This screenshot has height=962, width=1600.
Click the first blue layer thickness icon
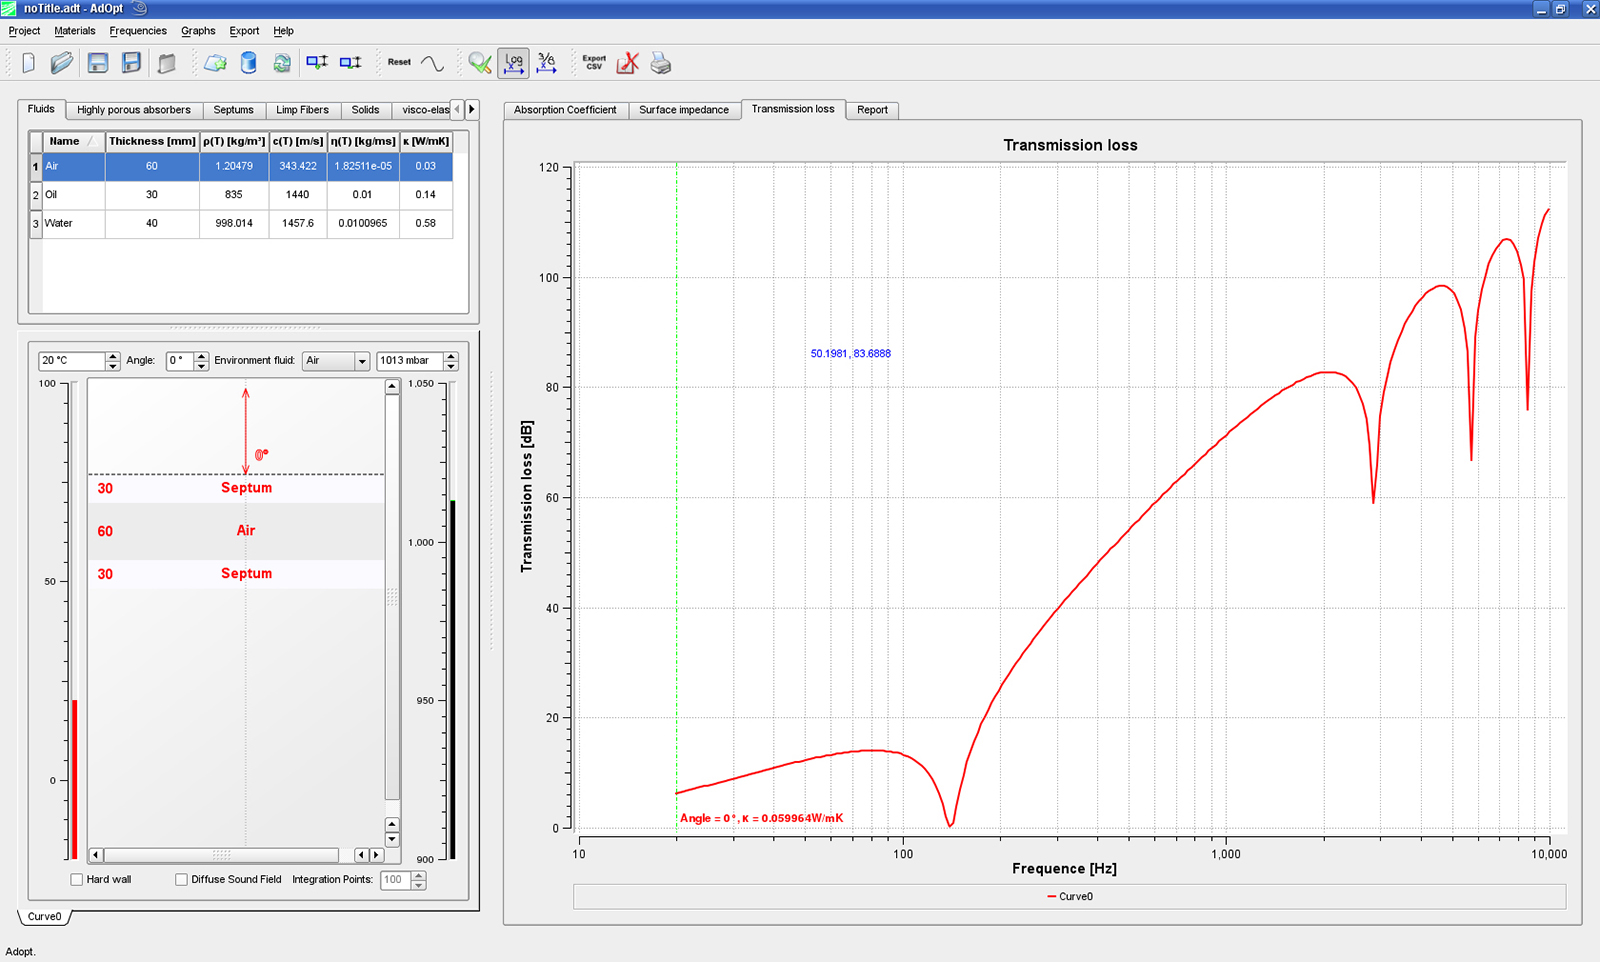(x=317, y=63)
